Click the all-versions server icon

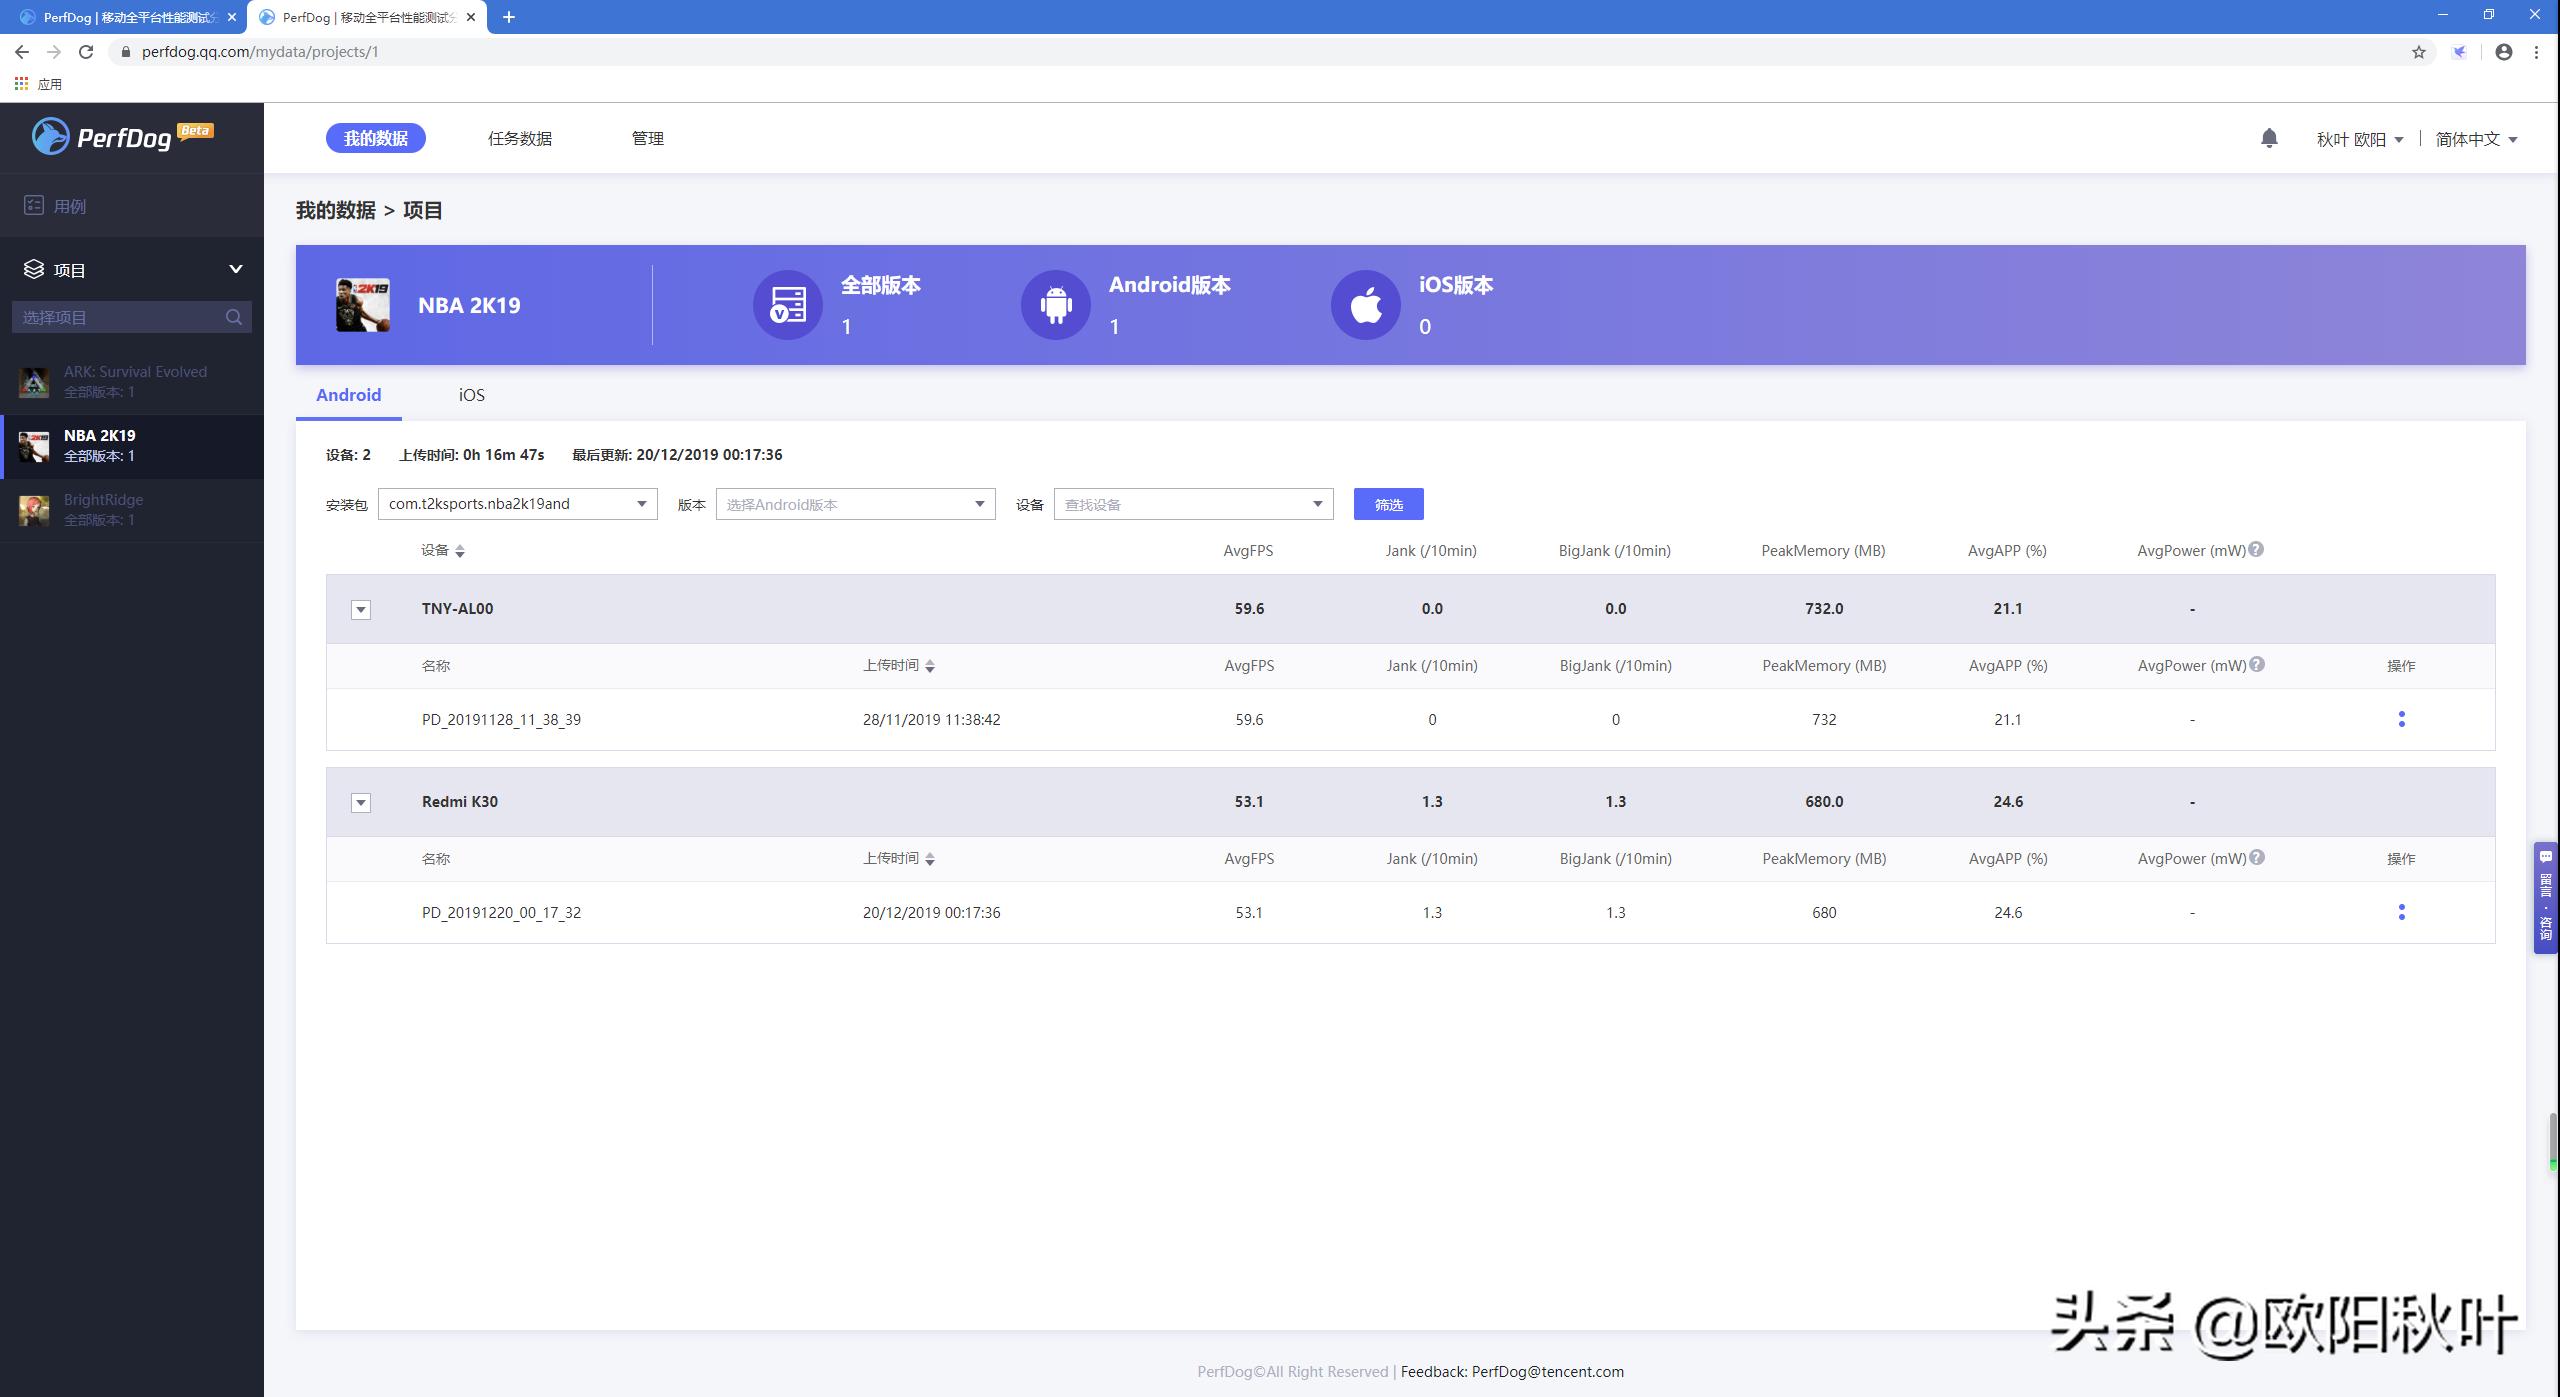tap(788, 305)
